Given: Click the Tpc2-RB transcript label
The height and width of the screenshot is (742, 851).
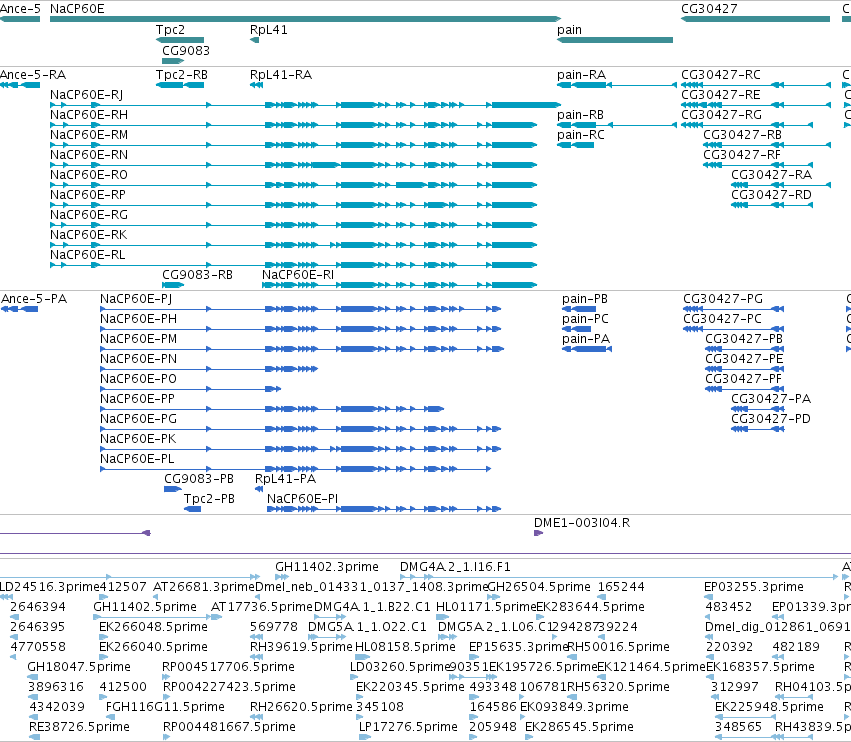Looking at the screenshot, I should (182, 75).
